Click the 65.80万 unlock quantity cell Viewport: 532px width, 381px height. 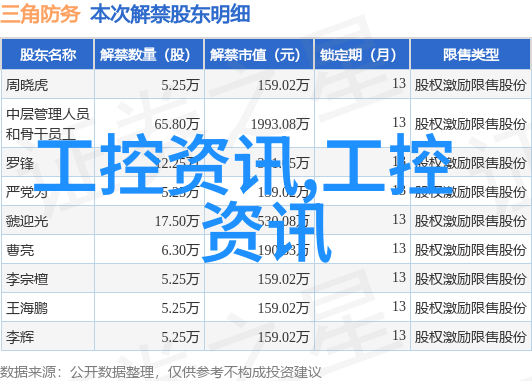click(176, 124)
